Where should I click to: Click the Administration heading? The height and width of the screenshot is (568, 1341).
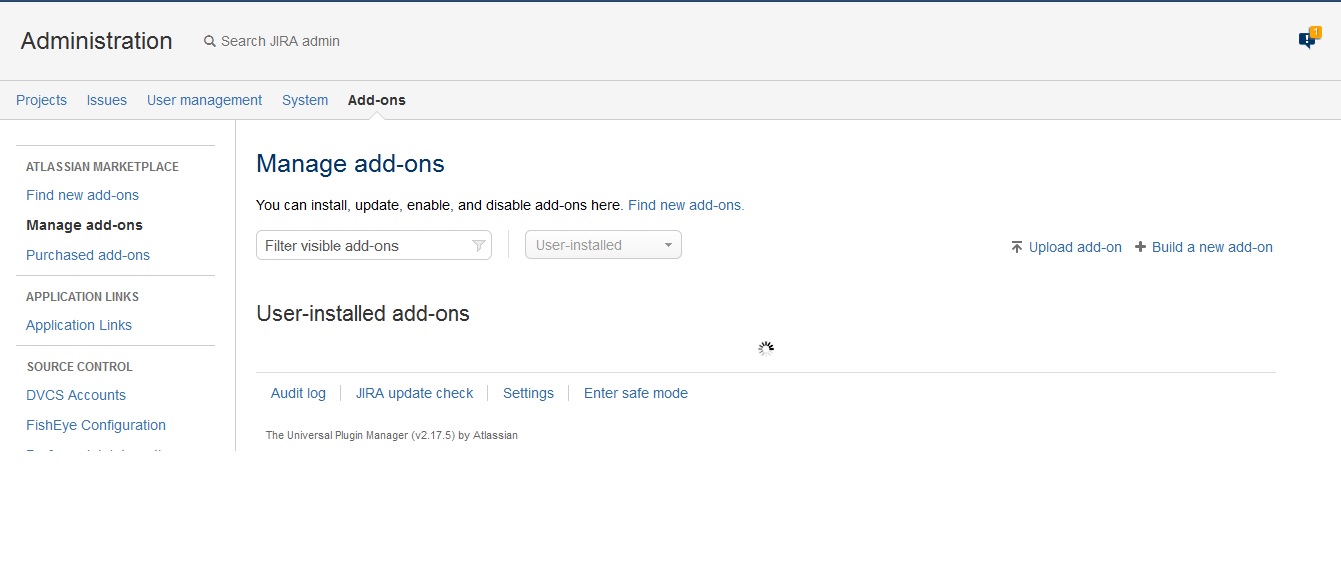click(x=96, y=41)
